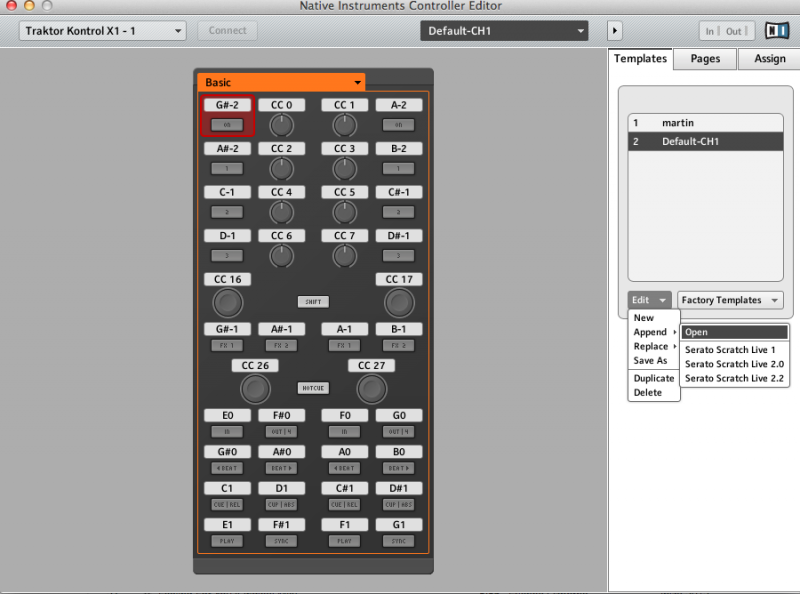Click the CUE REL button under C#1
The image size is (800, 594).
(x=344, y=505)
